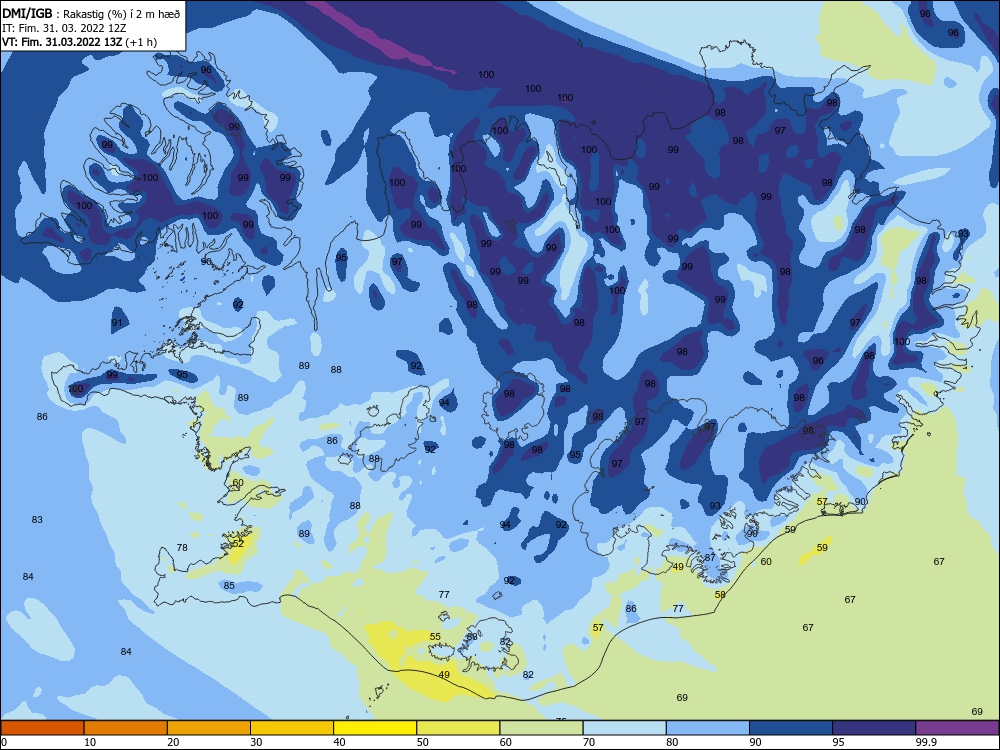Viewport: 1000px width, 750px height.
Task: Click the '83' humidity value over the sea
Action: (37, 520)
